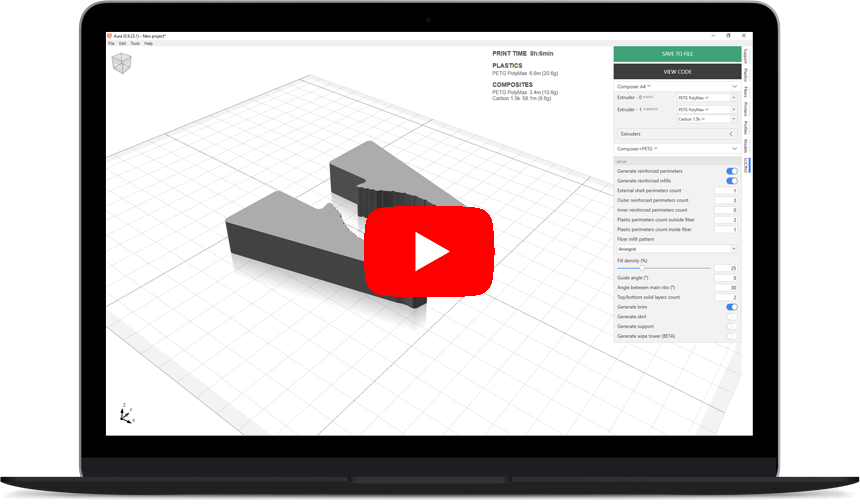This screenshot has width=860, height=504.
Task: Click the YouTube play button overlay
Action: [x=429, y=252]
